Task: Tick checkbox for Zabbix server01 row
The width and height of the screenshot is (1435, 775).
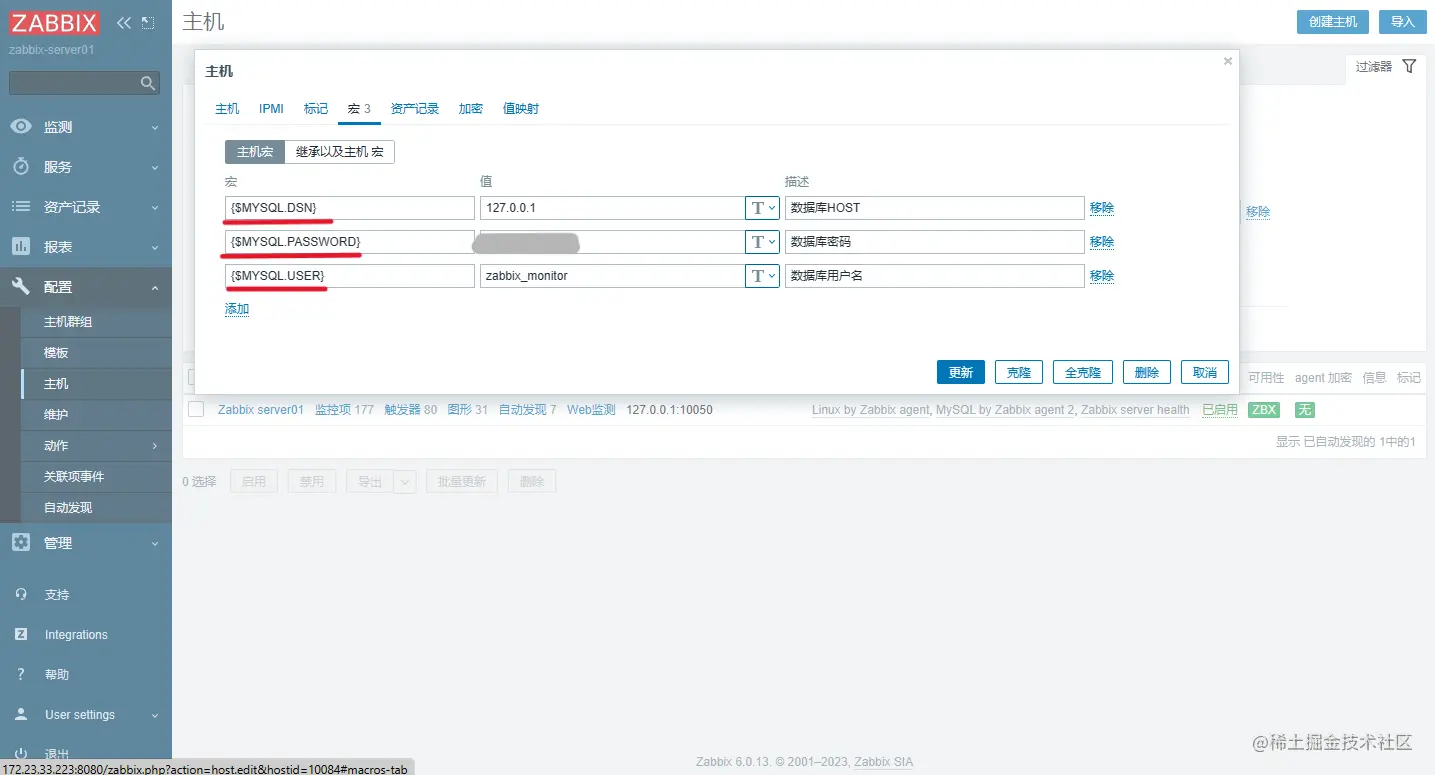Action: click(x=196, y=409)
